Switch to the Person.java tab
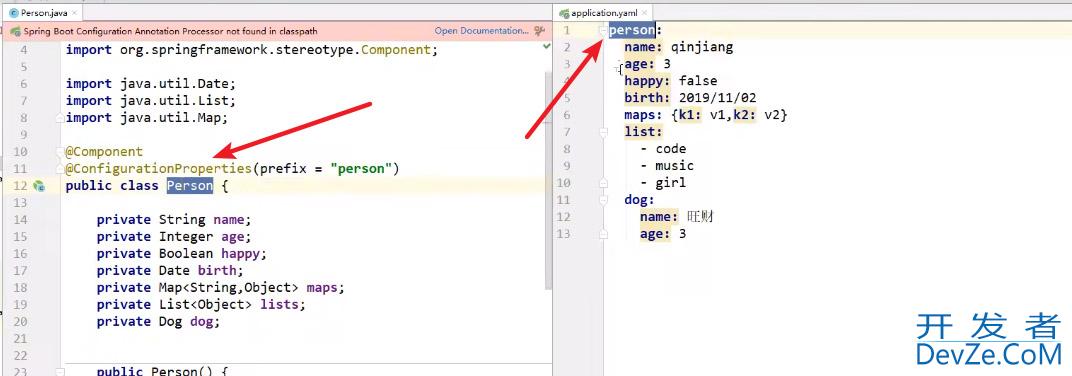 (x=43, y=12)
